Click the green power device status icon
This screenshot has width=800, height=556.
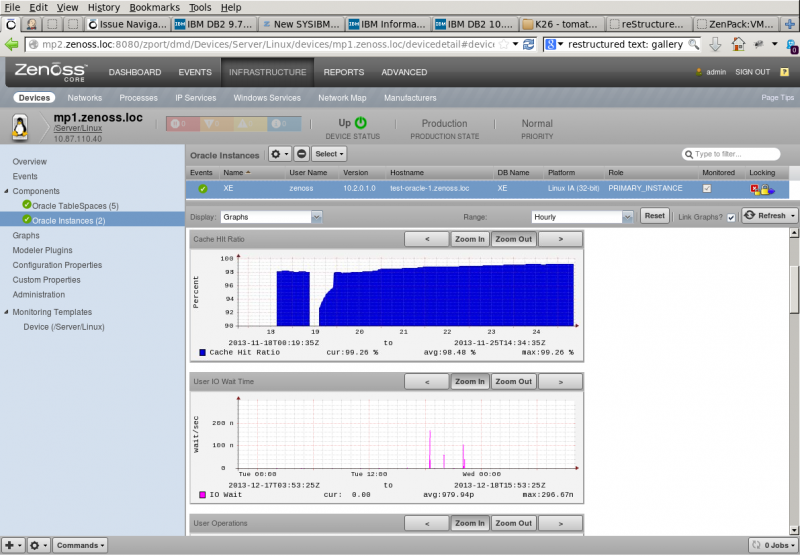point(361,123)
